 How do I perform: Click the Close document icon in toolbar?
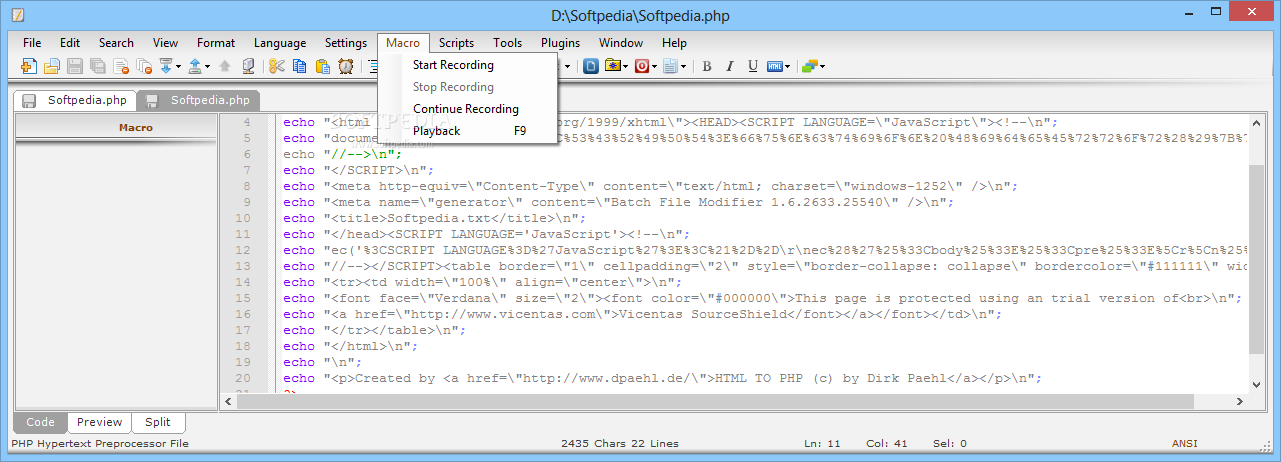[121, 66]
